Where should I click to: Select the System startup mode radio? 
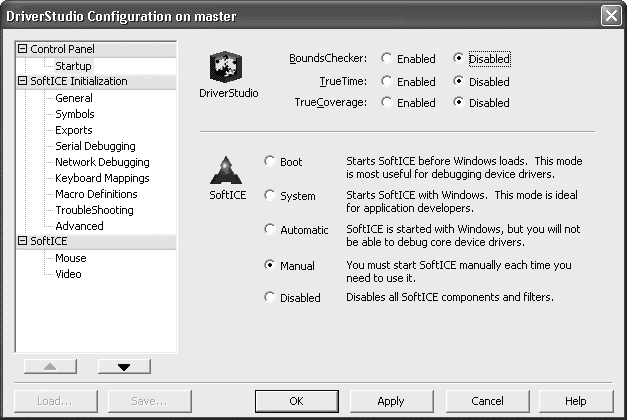pyautogui.click(x=269, y=196)
